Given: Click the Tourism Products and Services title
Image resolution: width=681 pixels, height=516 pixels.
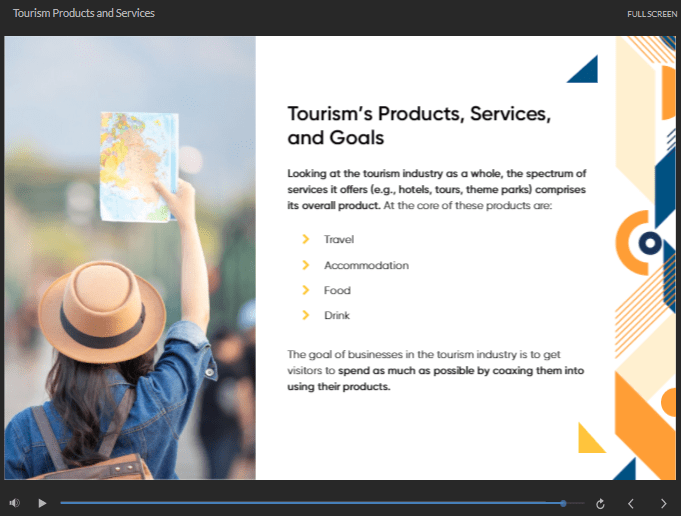Looking at the screenshot, I should point(84,13).
